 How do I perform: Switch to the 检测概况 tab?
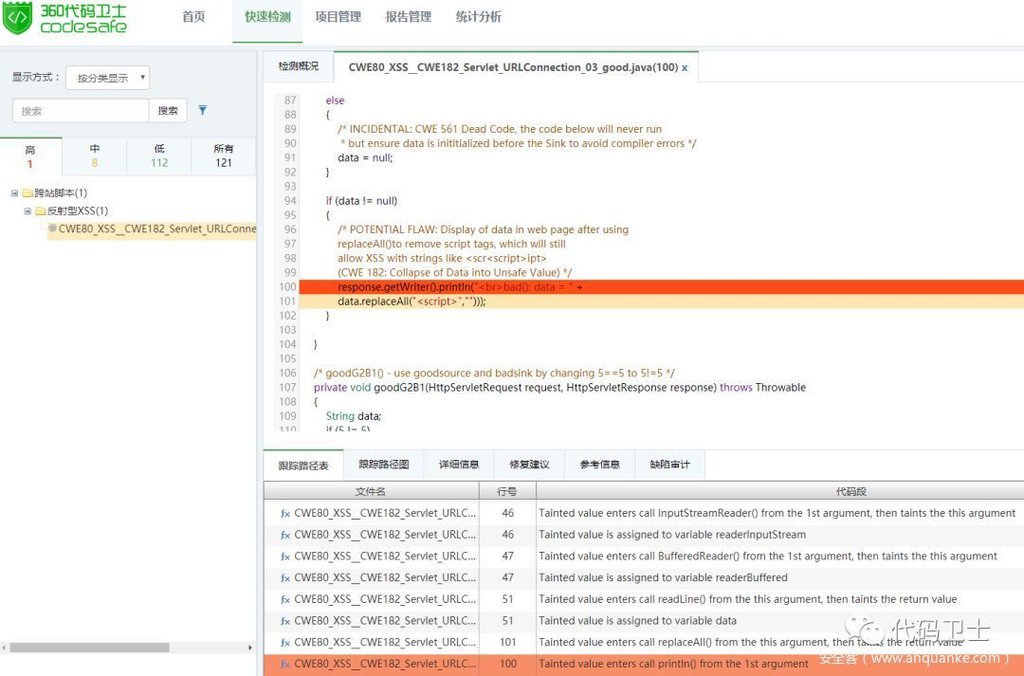point(298,66)
